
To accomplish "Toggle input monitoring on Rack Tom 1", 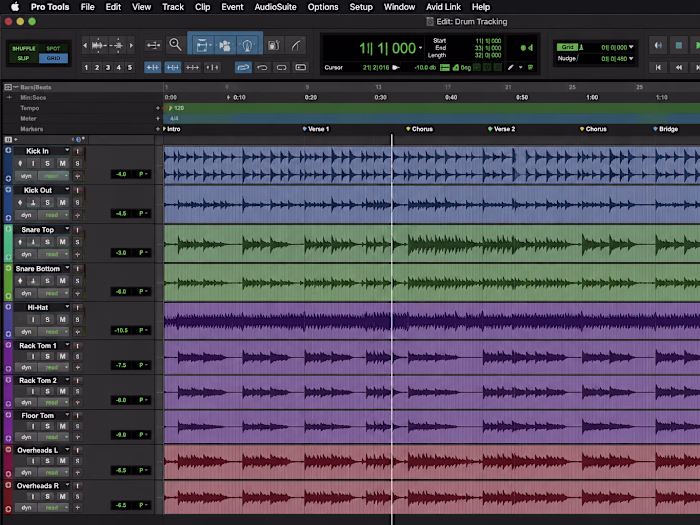I will (x=33, y=356).
